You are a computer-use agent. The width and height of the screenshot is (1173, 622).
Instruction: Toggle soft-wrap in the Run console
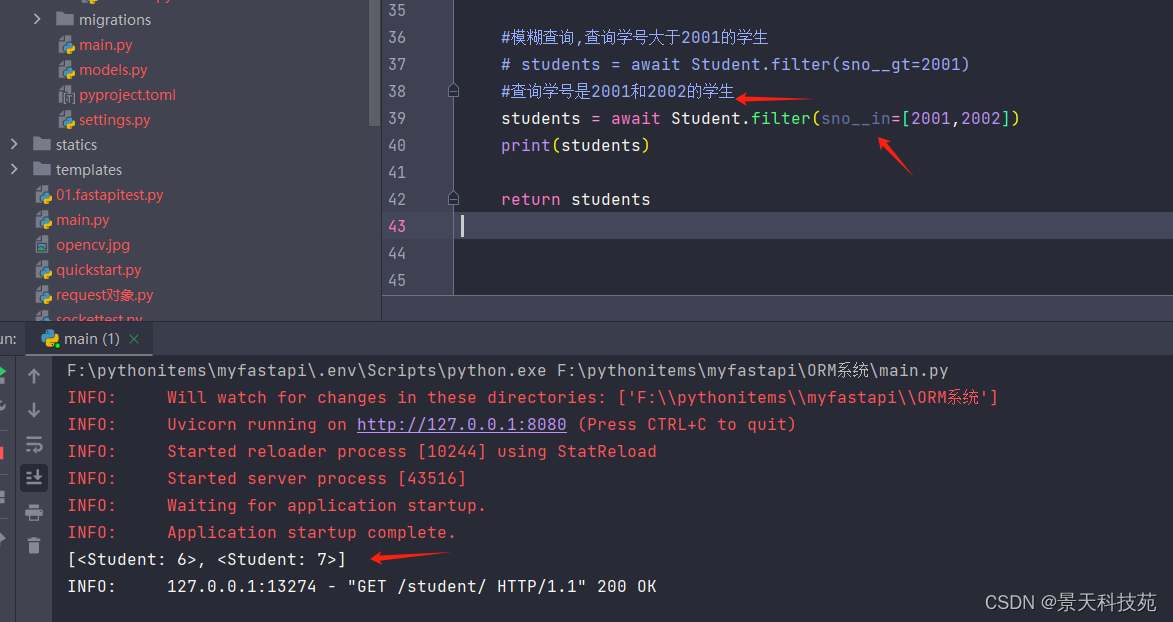[34, 444]
